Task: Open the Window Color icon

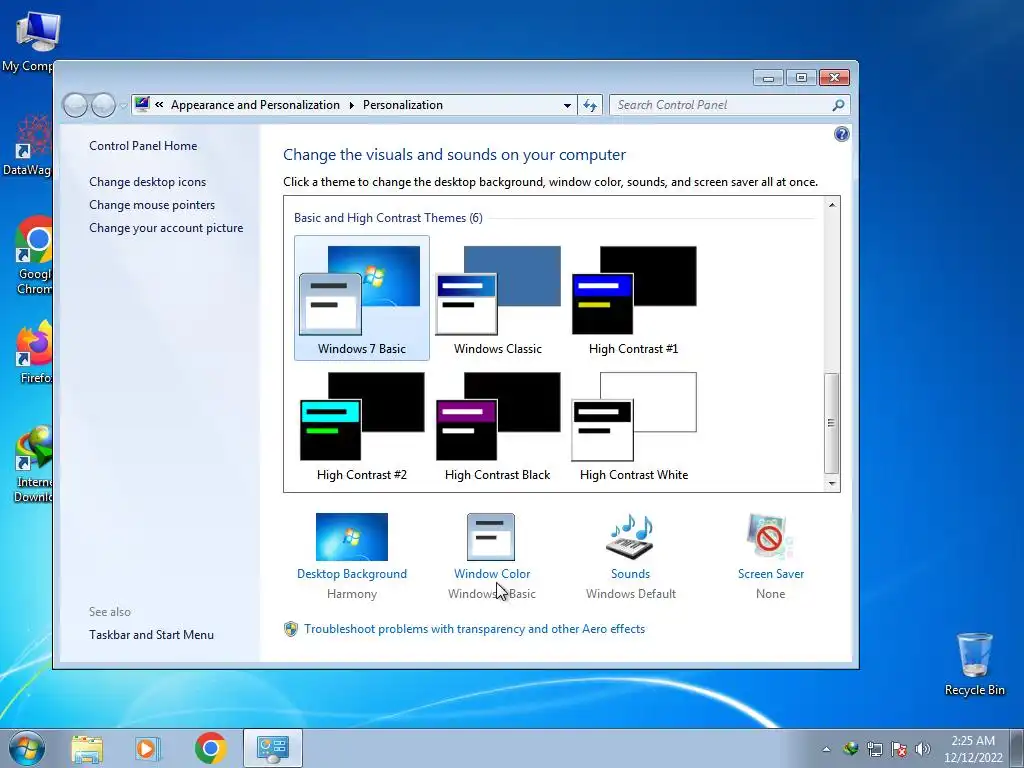Action: [x=491, y=537]
